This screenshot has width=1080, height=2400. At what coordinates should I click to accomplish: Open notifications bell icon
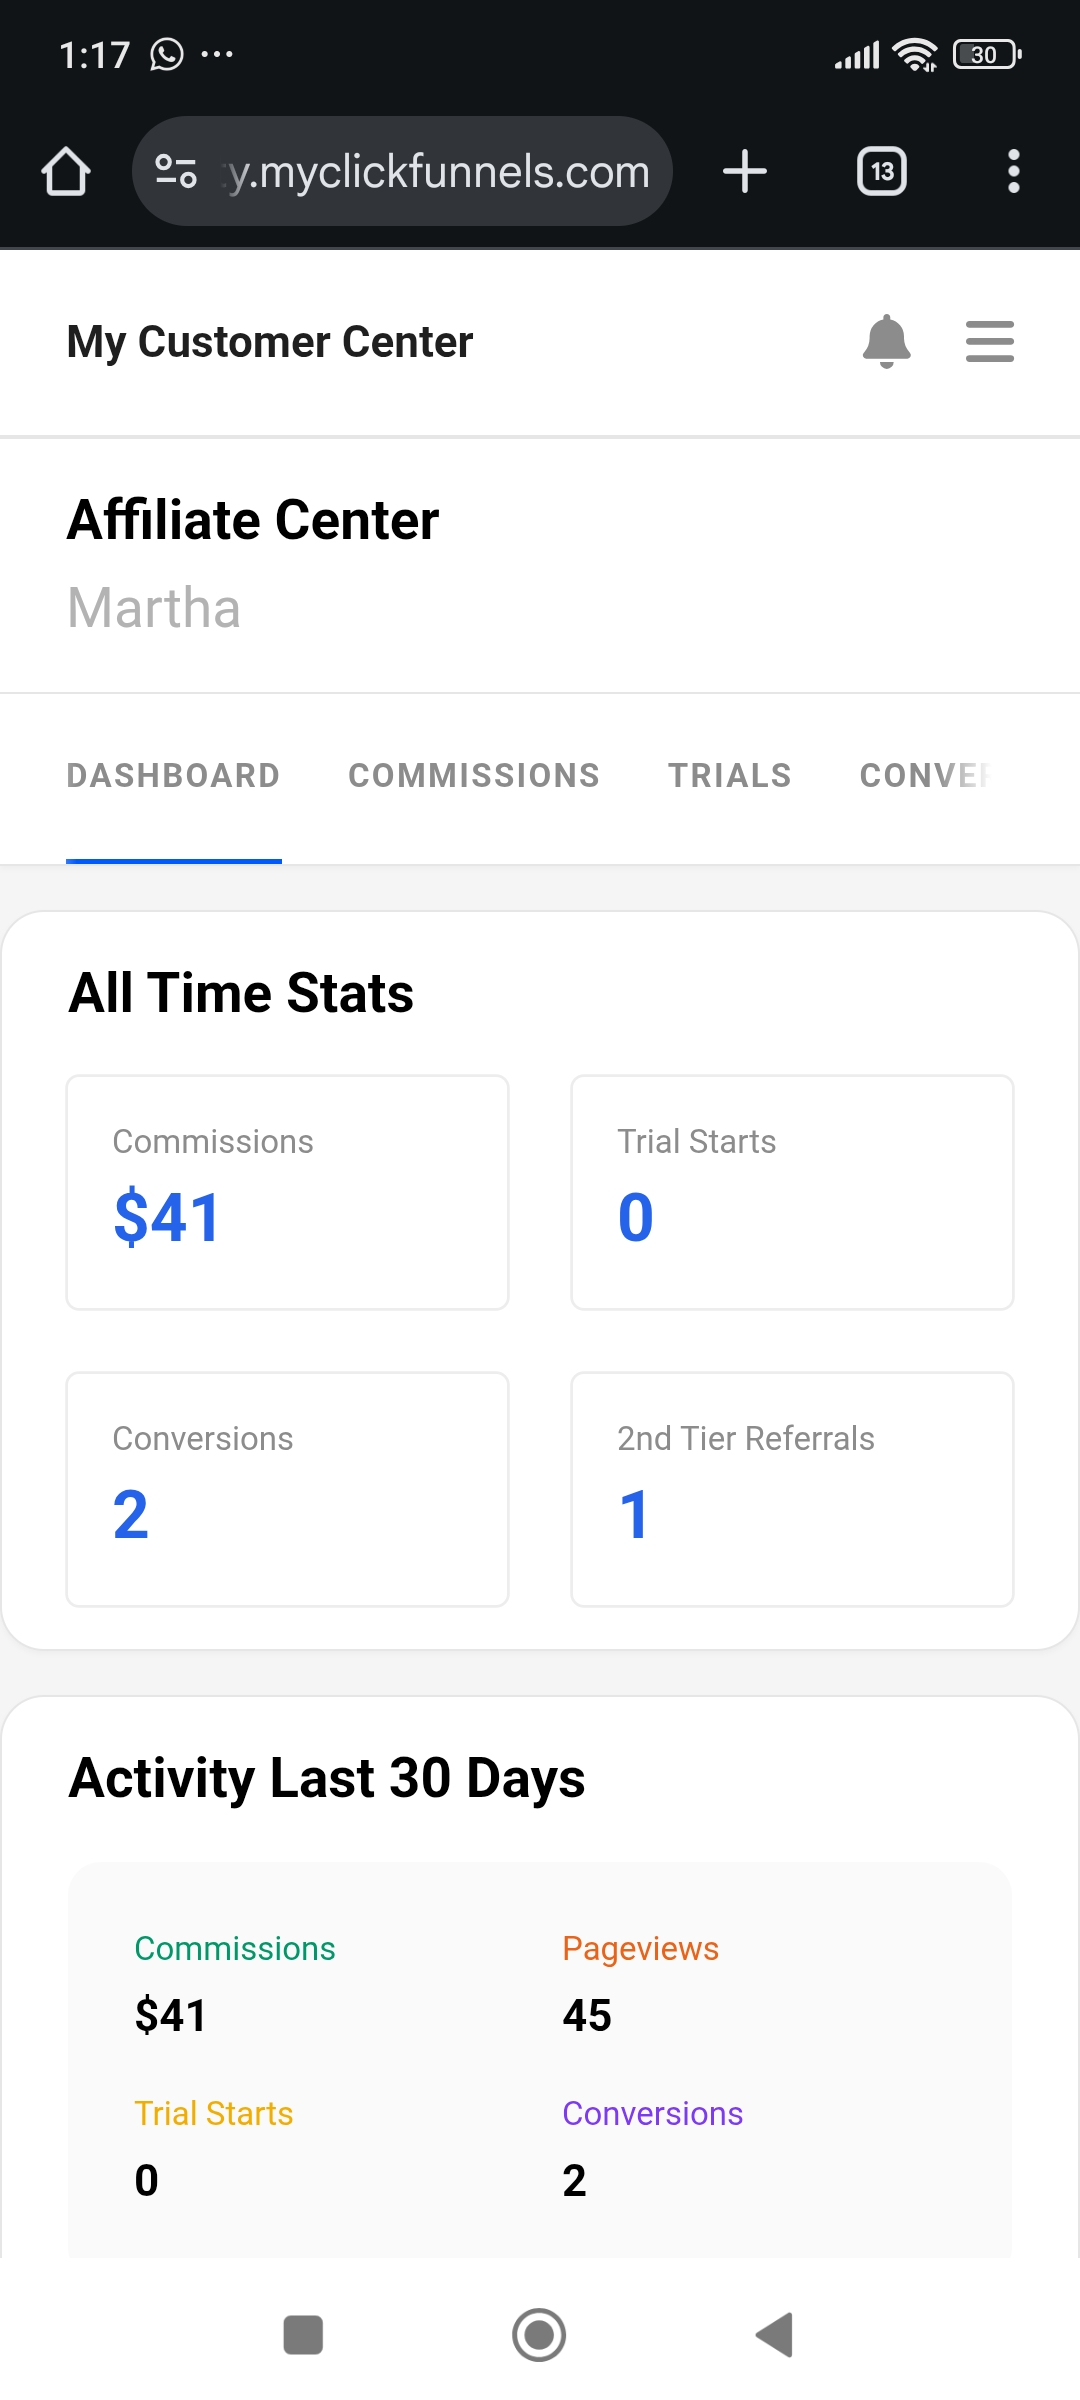click(x=886, y=342)
